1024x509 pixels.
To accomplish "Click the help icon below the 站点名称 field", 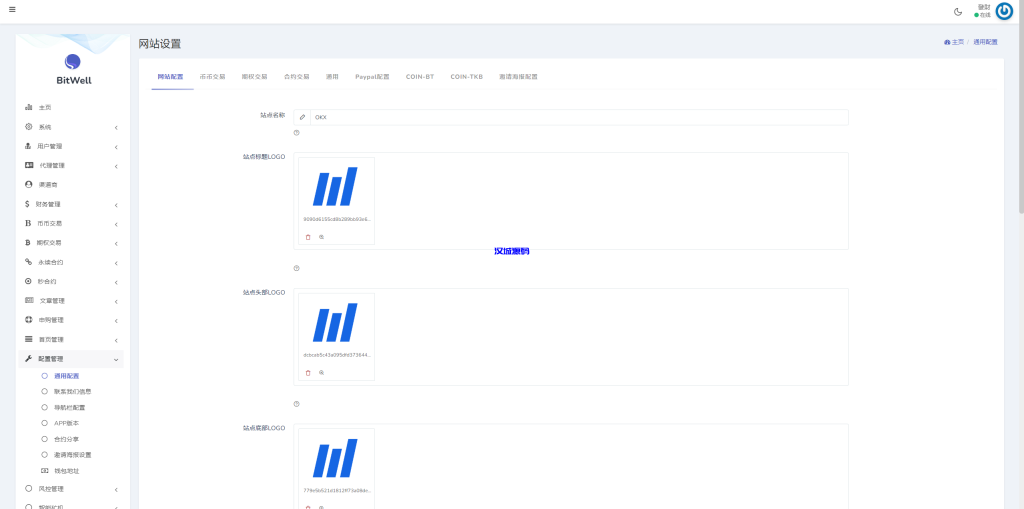I will tap(297, 132).
